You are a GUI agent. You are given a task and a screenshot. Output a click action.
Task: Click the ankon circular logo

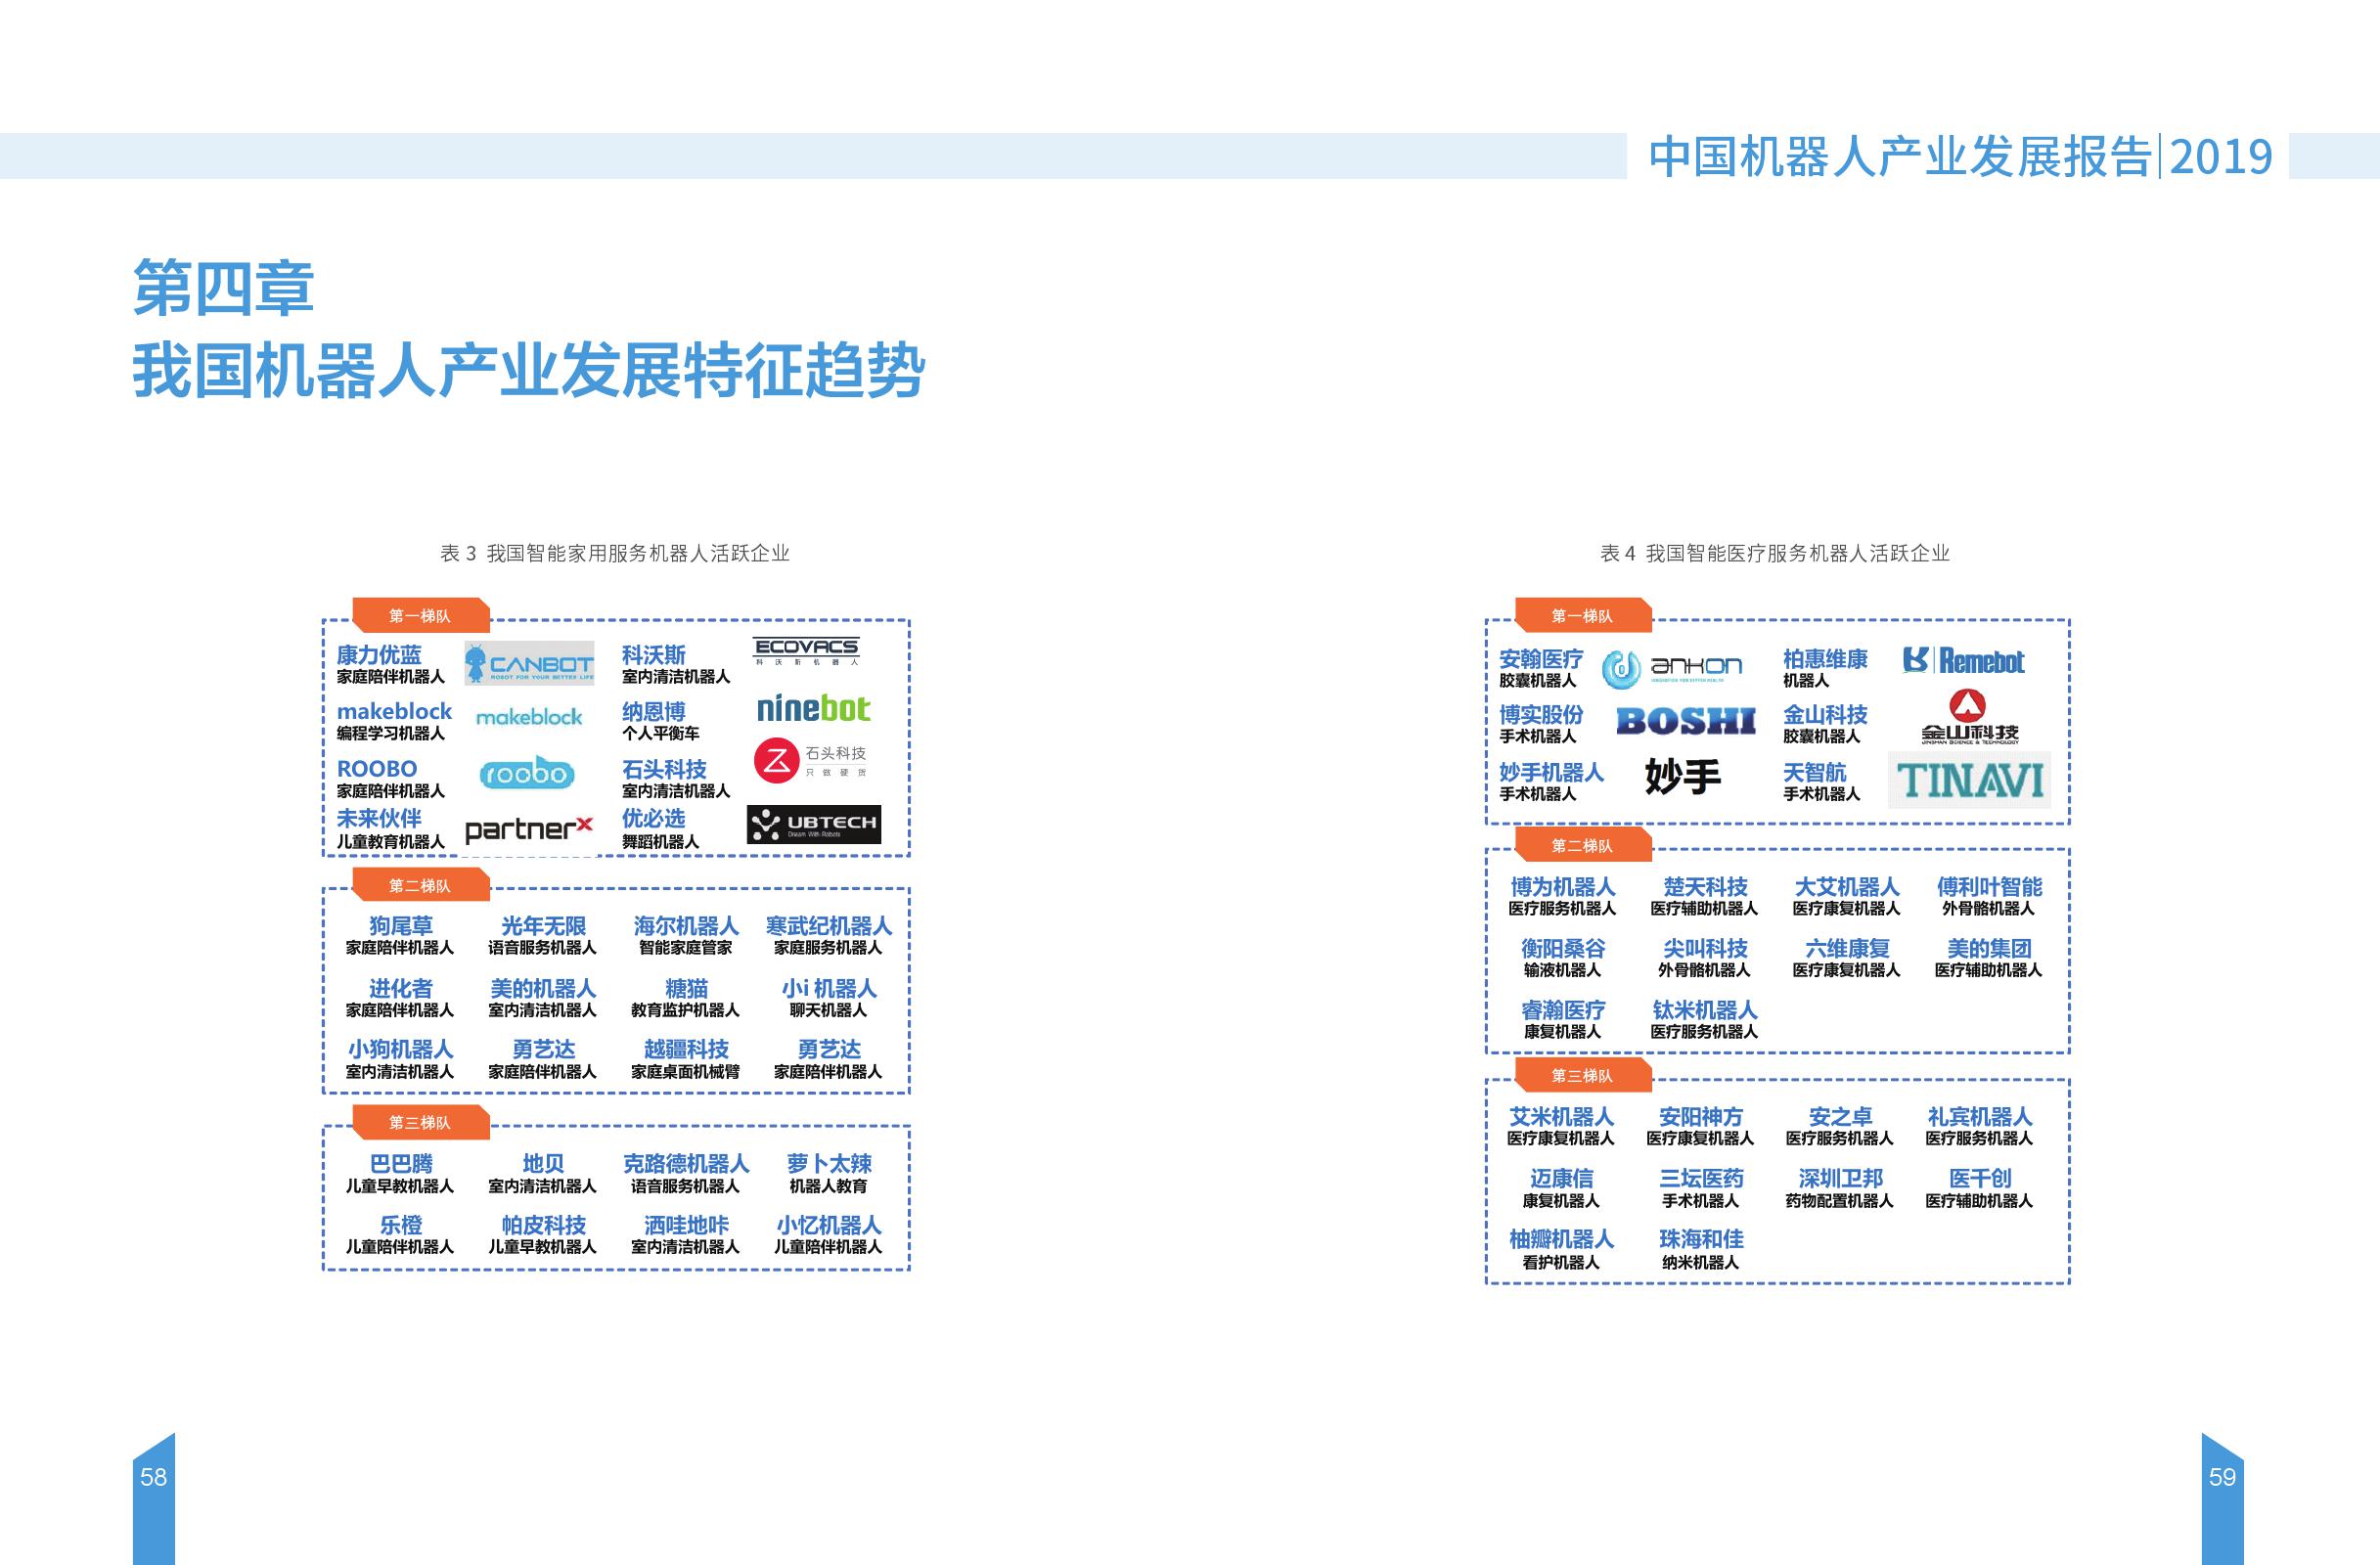tap(1672, 668)
